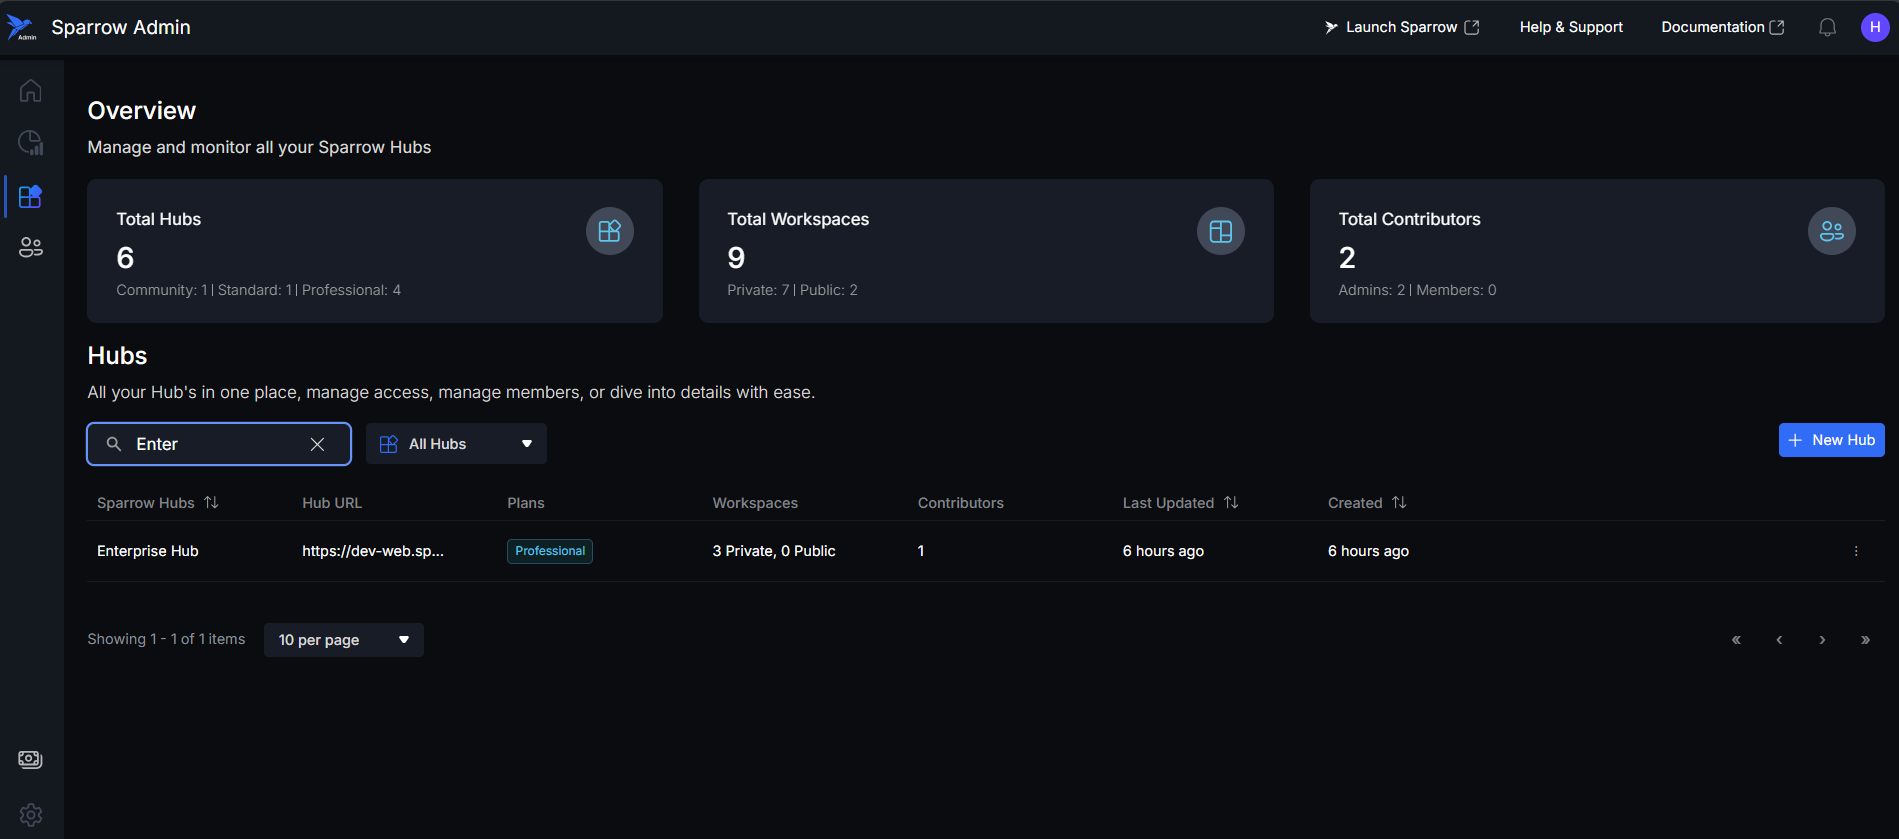Open the contributors sidebar icon
This screenshot has height=839, width=1899.
tap(31, 248)
